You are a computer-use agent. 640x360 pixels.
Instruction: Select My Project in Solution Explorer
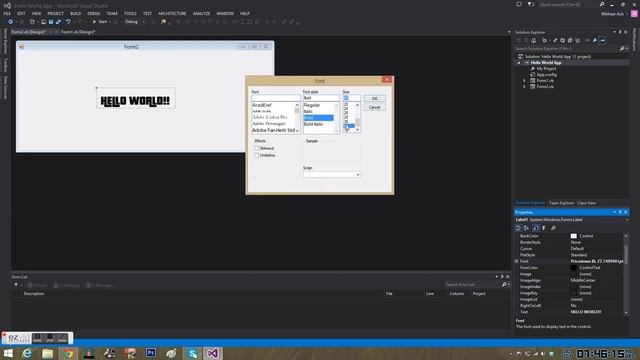click(546, 69)
